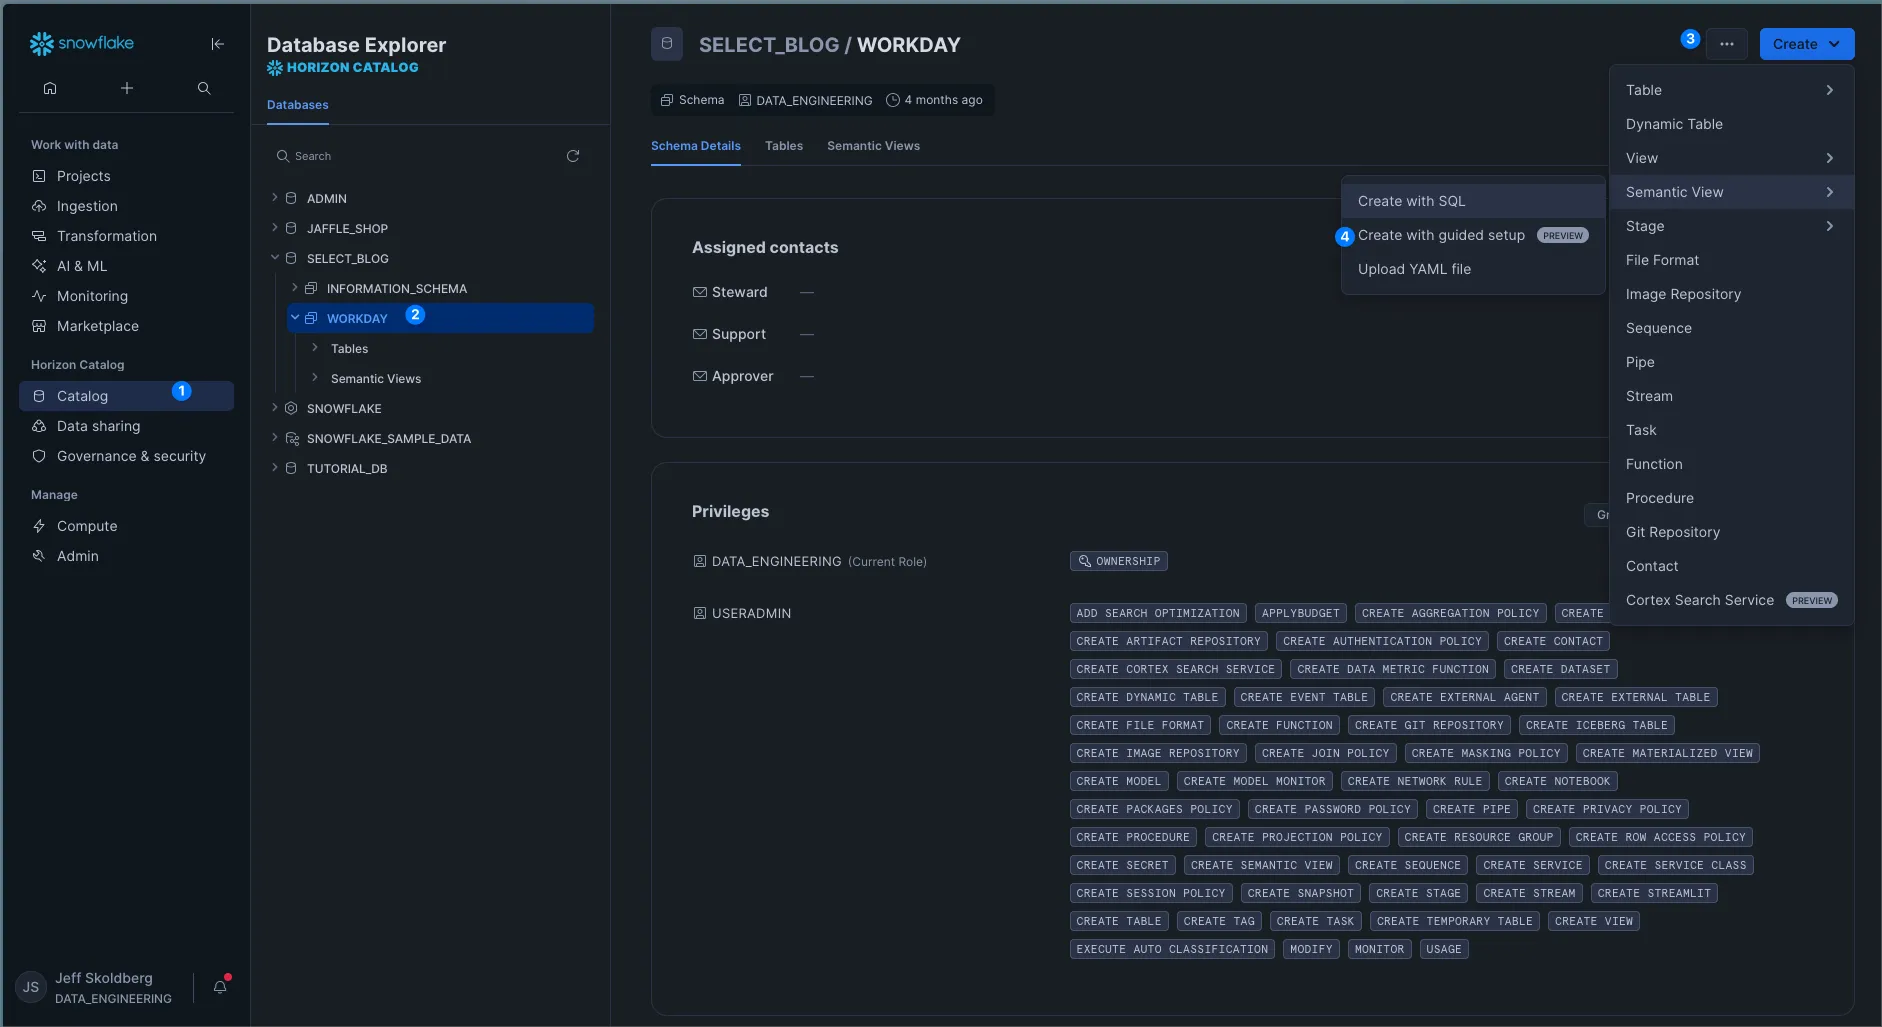This screenshot has height=1027, width=1882.
Task: Expand the Tables folder under WORKDAY
Action: (315, 348)
